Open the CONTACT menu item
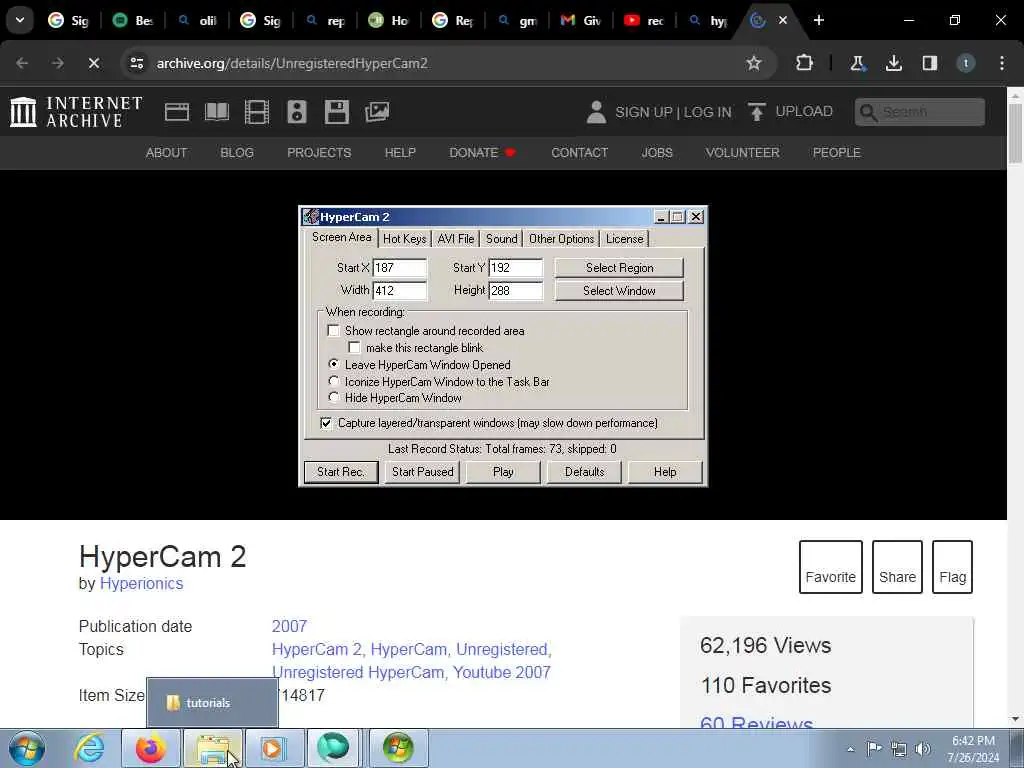This screenshot has width=1024, height=768. [x=580, y=153]
